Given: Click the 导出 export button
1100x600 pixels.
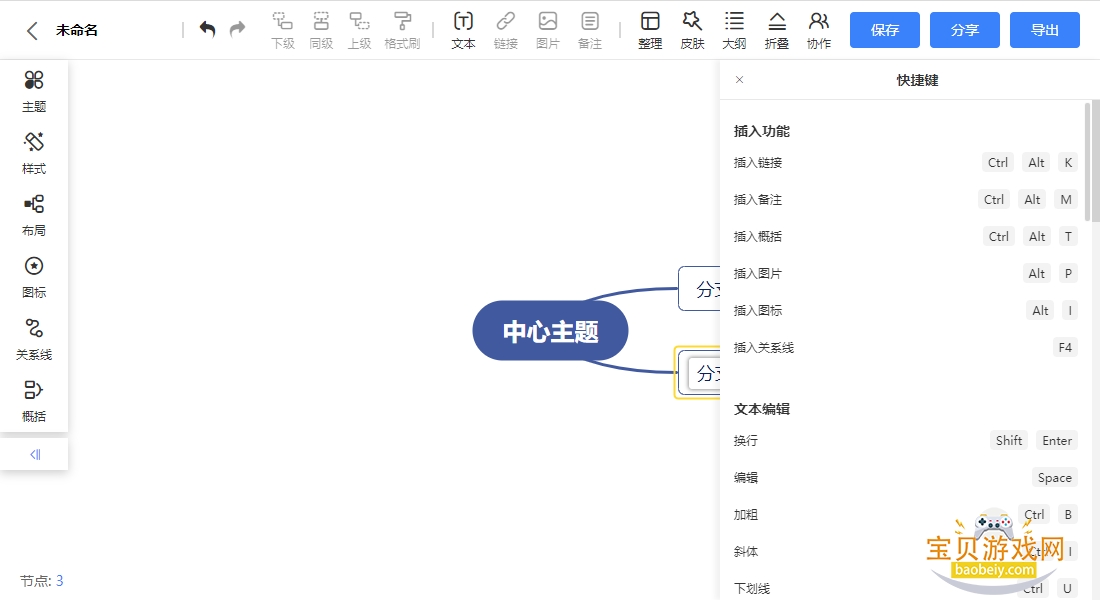Looking at the screenshot, I should pos(1045,30).
